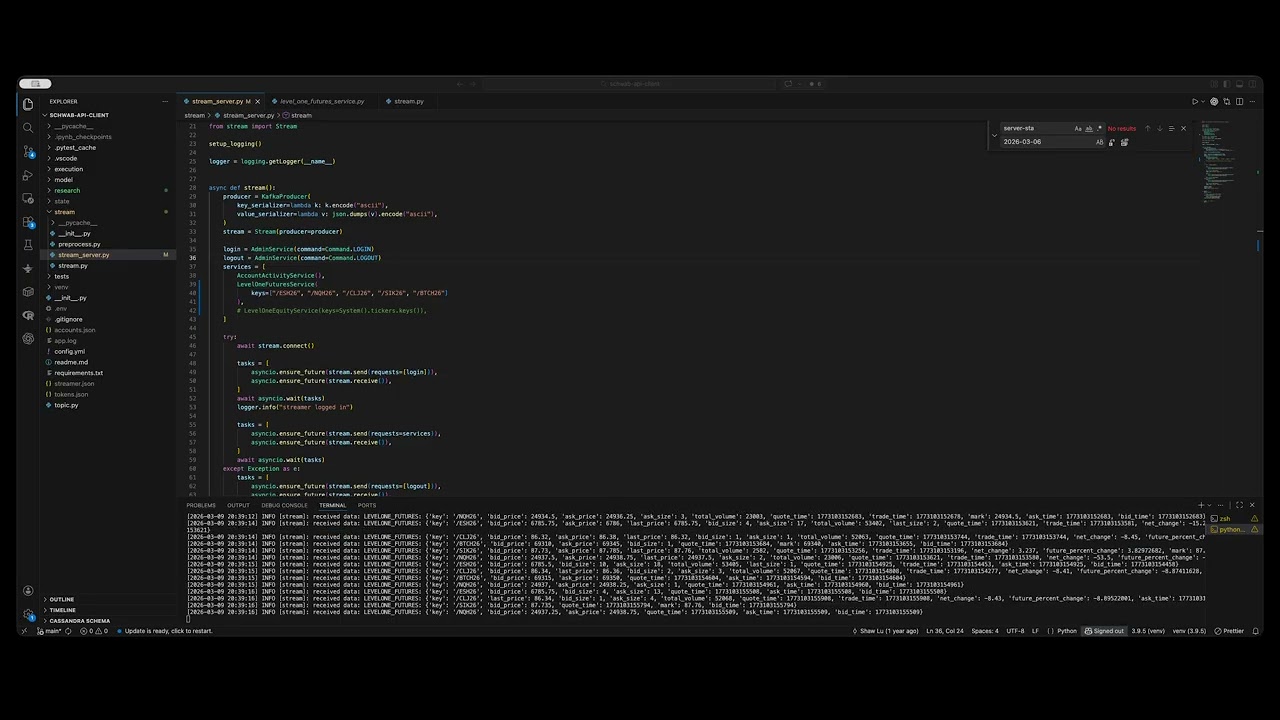Toggle Find in Selection
This screenshot has height=720, width=1280.
1171,128
